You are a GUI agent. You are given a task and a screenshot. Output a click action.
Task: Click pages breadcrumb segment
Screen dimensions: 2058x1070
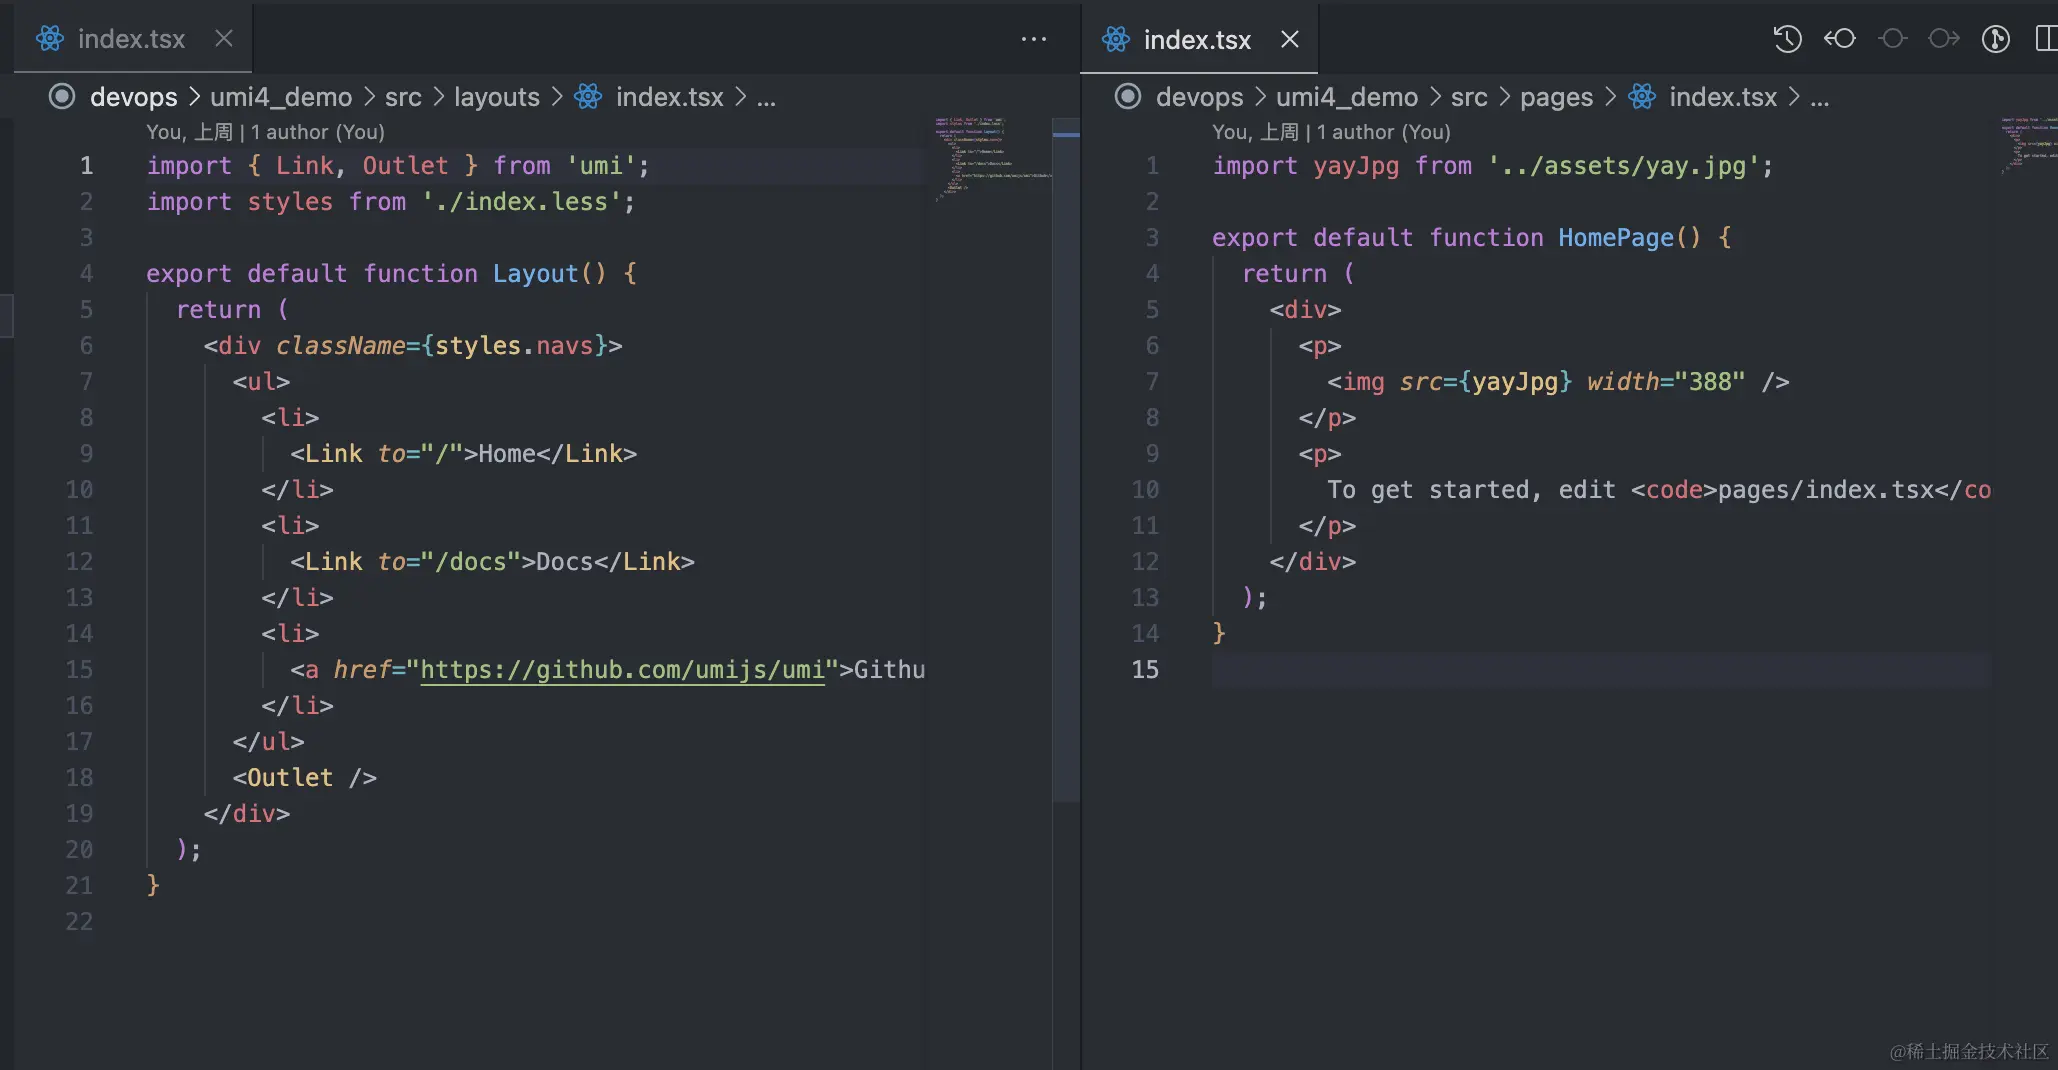tap(1557, 97)
